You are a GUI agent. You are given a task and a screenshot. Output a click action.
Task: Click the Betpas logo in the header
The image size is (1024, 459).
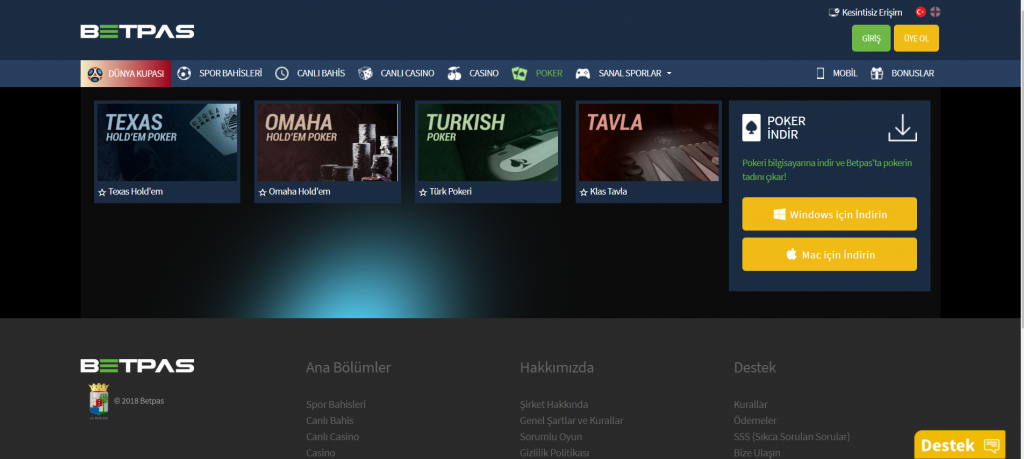coord(137,32)
